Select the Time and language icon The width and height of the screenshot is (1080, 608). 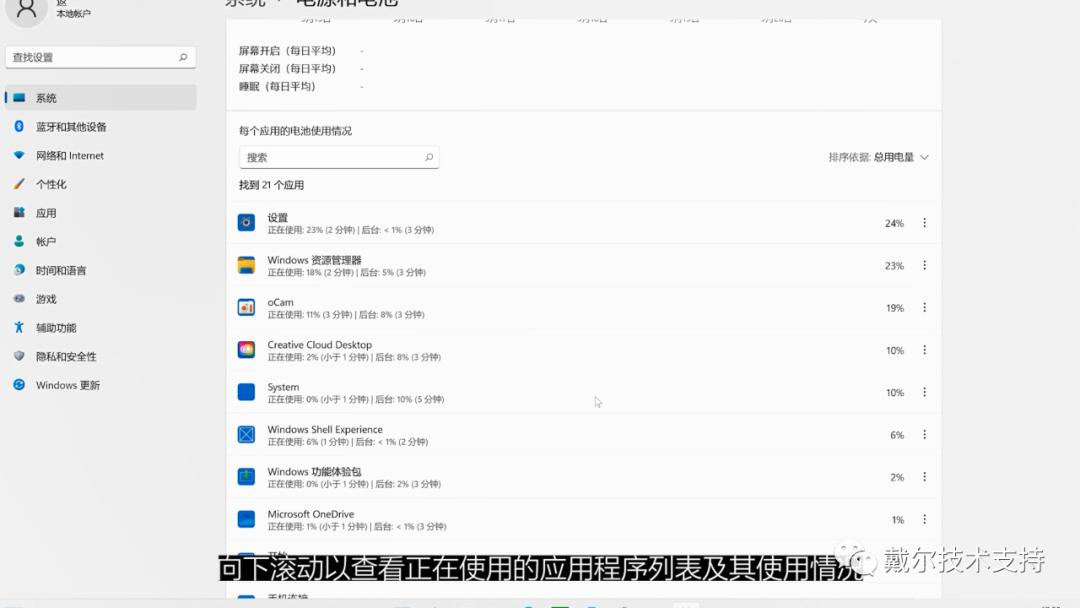[x=18, y=270]
